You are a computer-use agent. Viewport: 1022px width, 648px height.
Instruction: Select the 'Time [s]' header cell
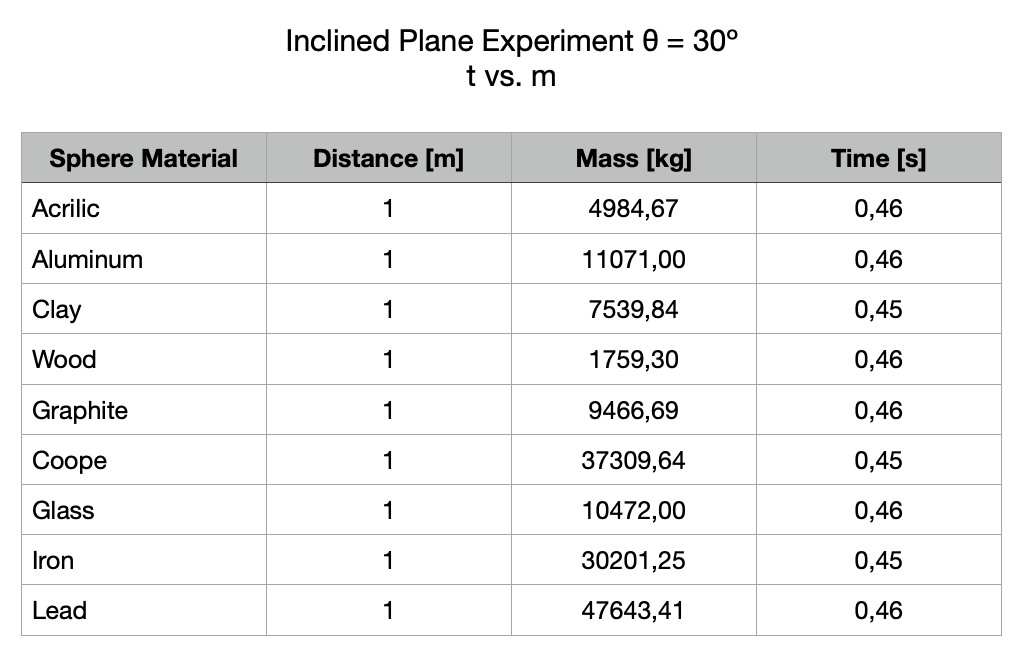(x=878, y=158)
